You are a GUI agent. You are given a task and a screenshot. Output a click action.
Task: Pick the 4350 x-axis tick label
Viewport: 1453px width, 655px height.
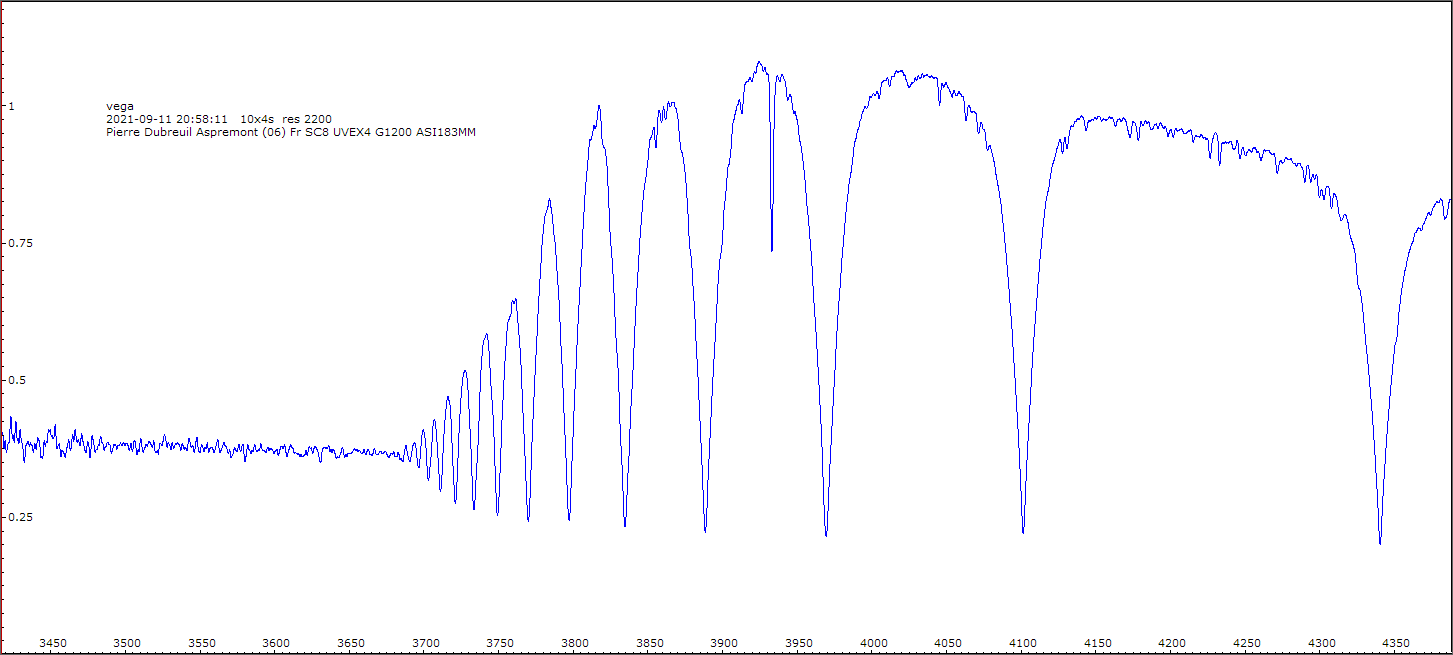1396,643
